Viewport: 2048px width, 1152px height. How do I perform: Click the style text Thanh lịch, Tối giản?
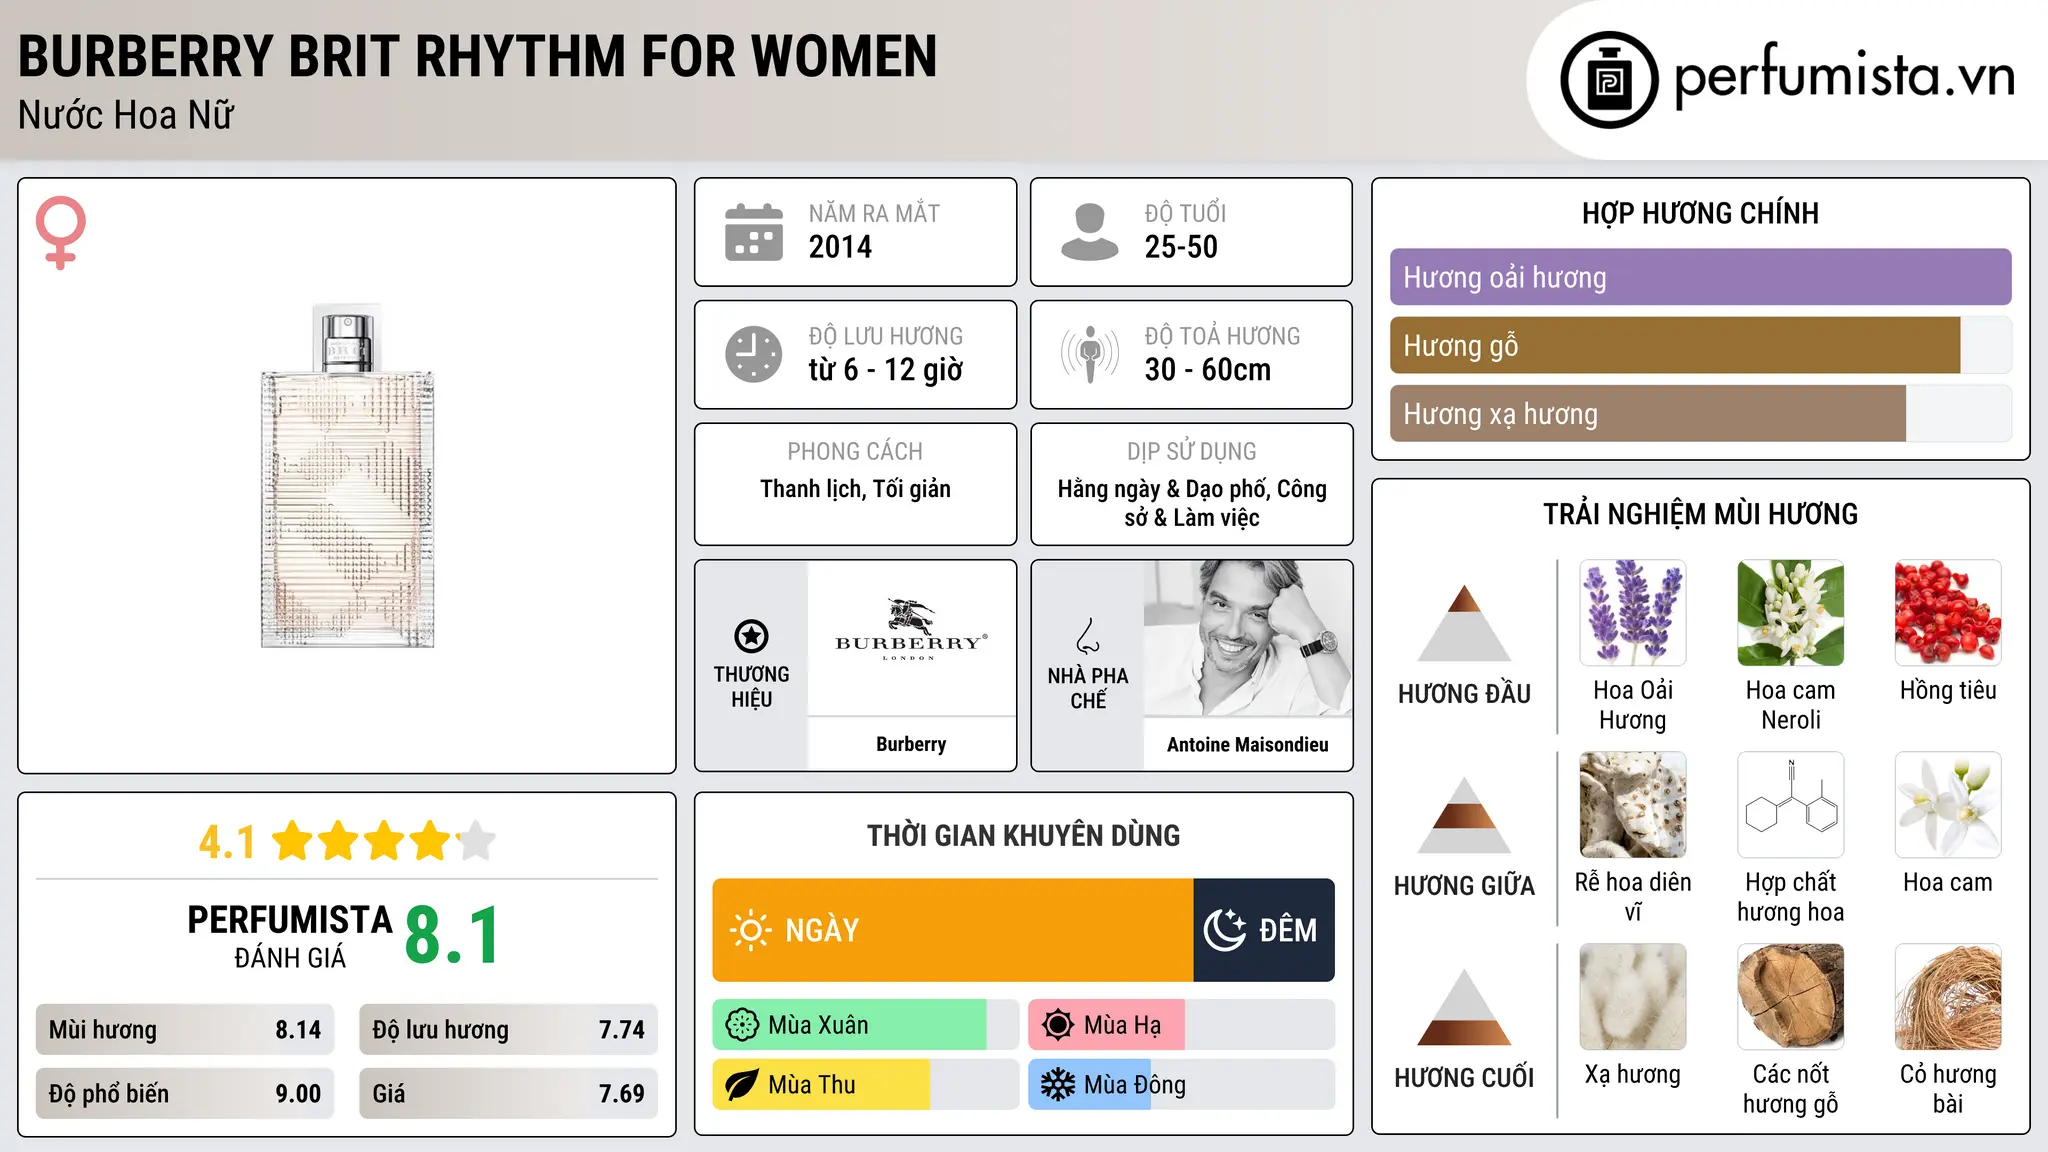pyautogui.click(x=855, y=489)
